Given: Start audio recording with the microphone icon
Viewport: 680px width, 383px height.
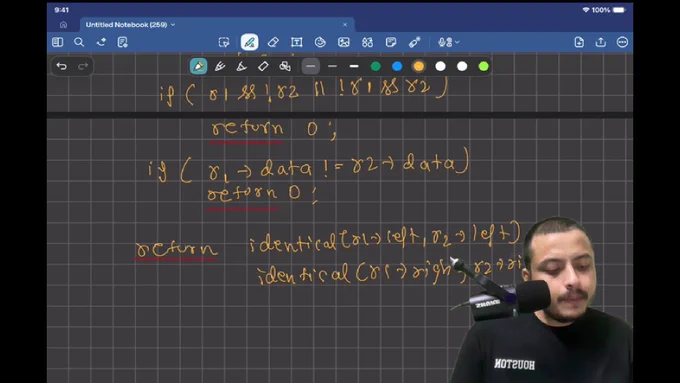Looking at the screenshot, I should pos(445,42).
